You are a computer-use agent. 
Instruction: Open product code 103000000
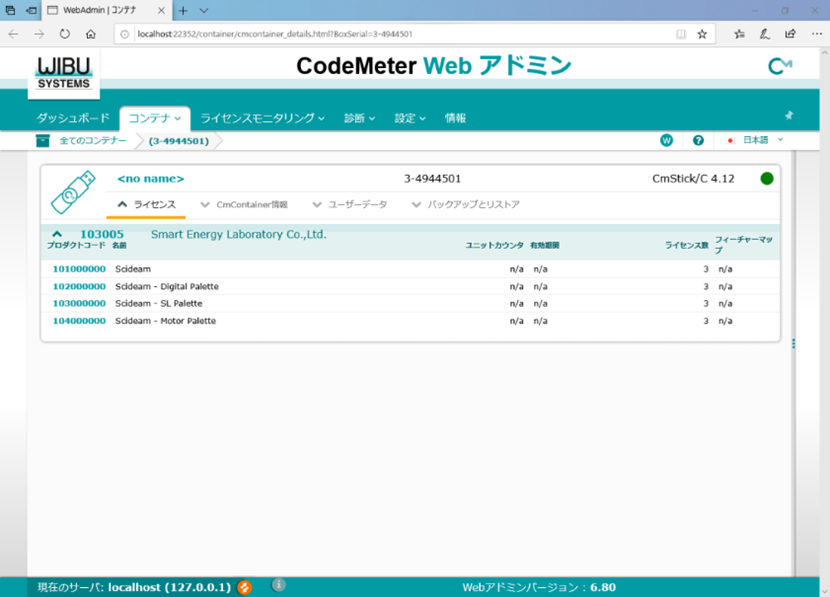pos(79,303)
